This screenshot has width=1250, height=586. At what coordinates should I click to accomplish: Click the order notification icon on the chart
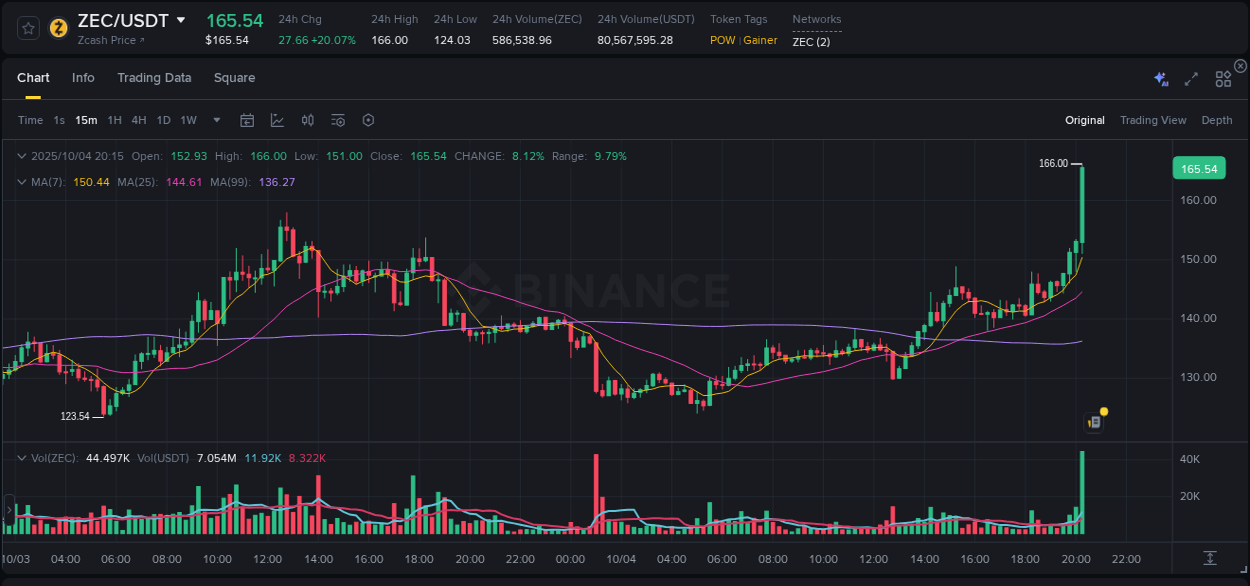pos(1093,421)
